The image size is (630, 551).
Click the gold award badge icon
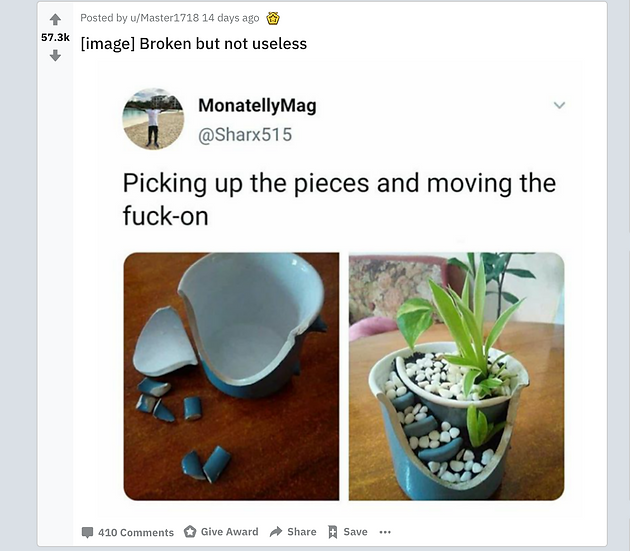(x=273, y=18)
